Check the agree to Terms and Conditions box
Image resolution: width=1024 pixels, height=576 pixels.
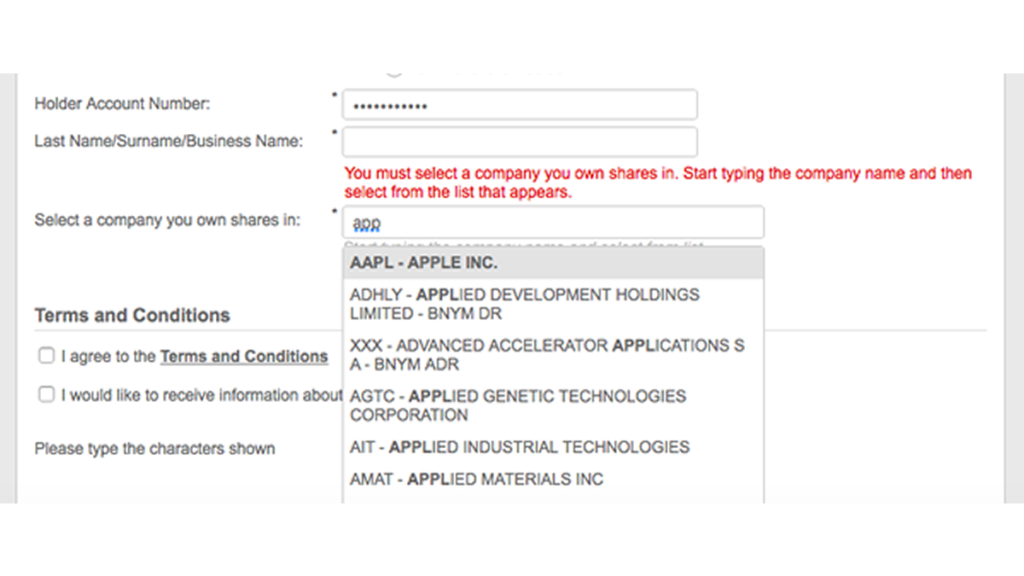point(46,355)
